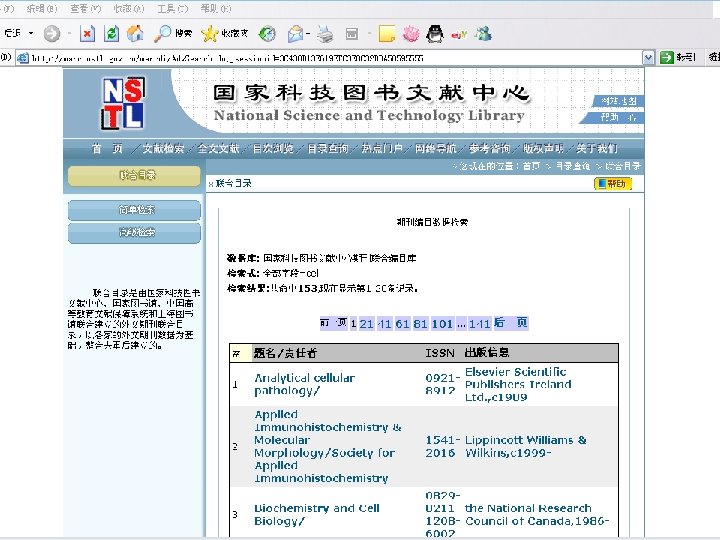Click the Print printer icon

click(x=326, y=34)
